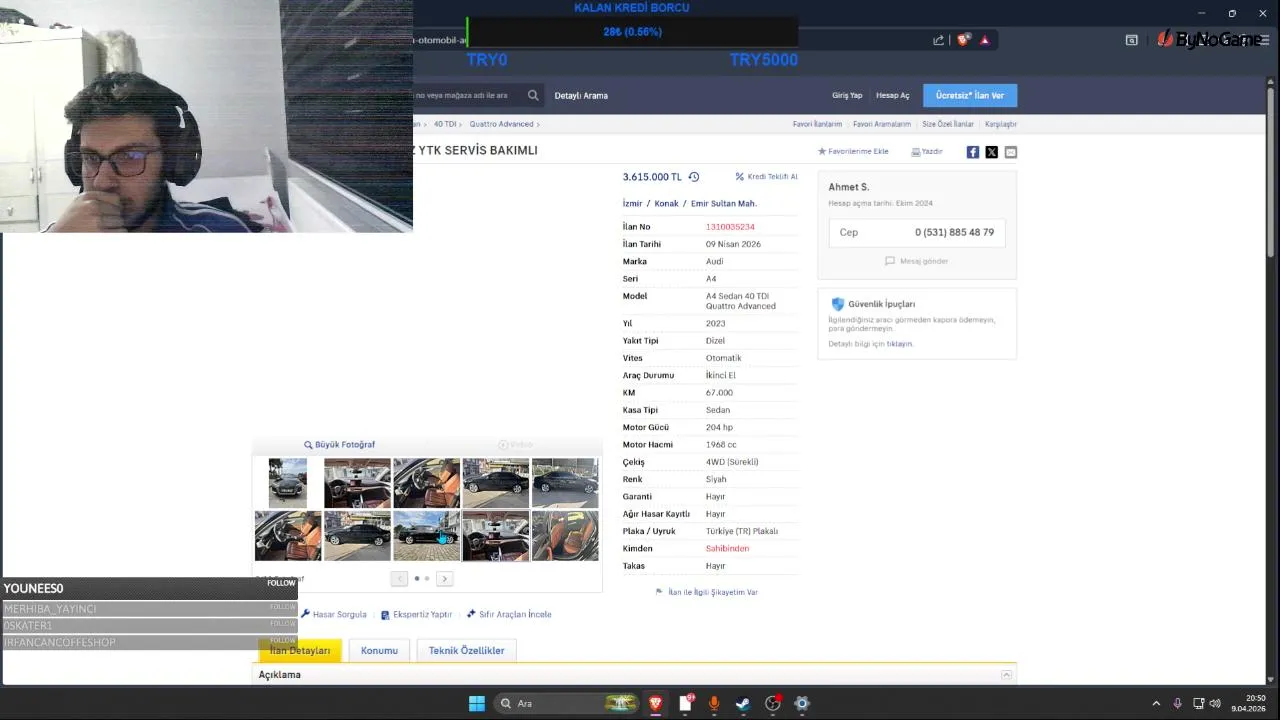This screenshot has width=1280, height=720.
Task: Click Emir Sultan Mah. link
Action: click(723, 203)
